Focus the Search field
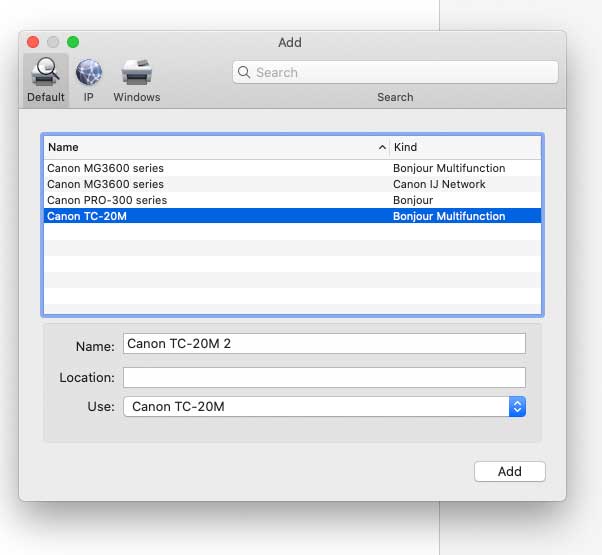602x555 pixels. point(395,72)
